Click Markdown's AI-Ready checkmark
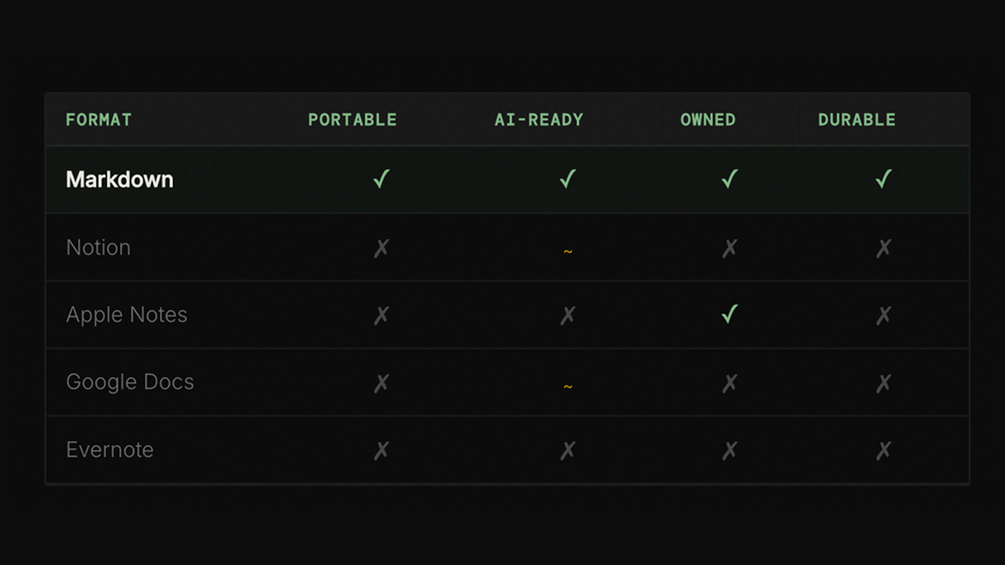 tap(568, 179)
